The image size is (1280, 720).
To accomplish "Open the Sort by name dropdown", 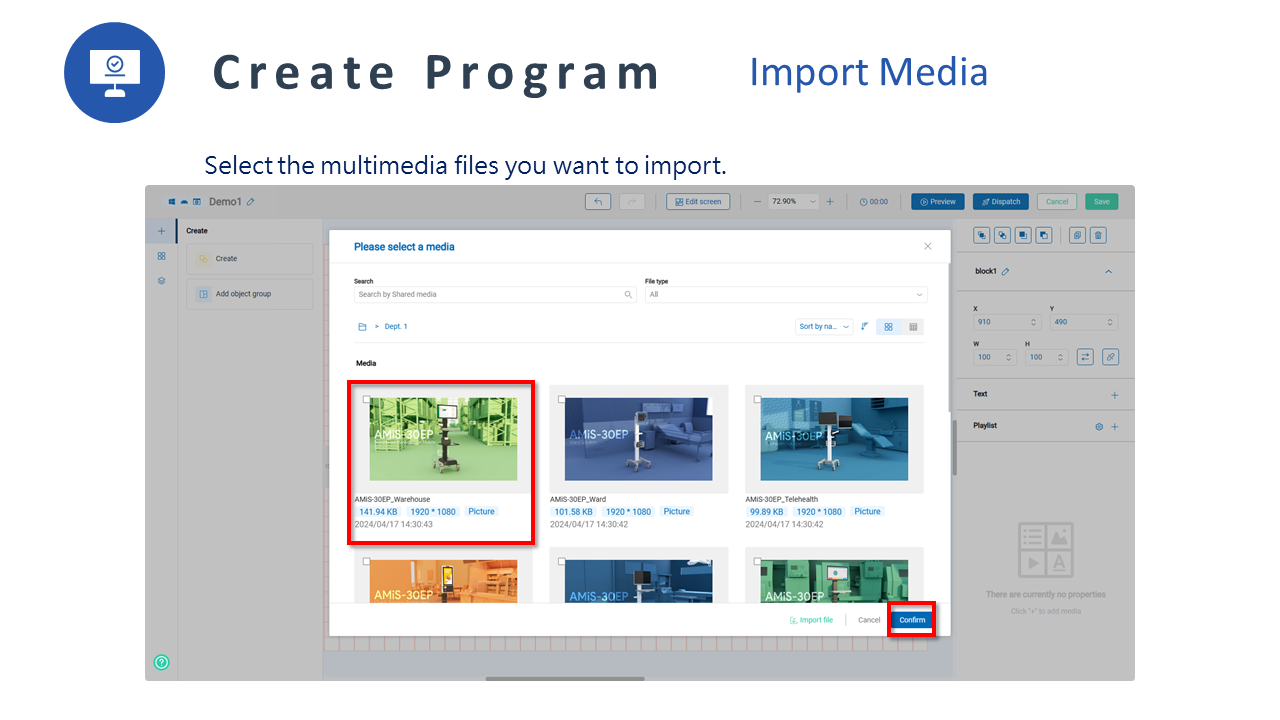I will pyautogui.click(x=824, y=327).
